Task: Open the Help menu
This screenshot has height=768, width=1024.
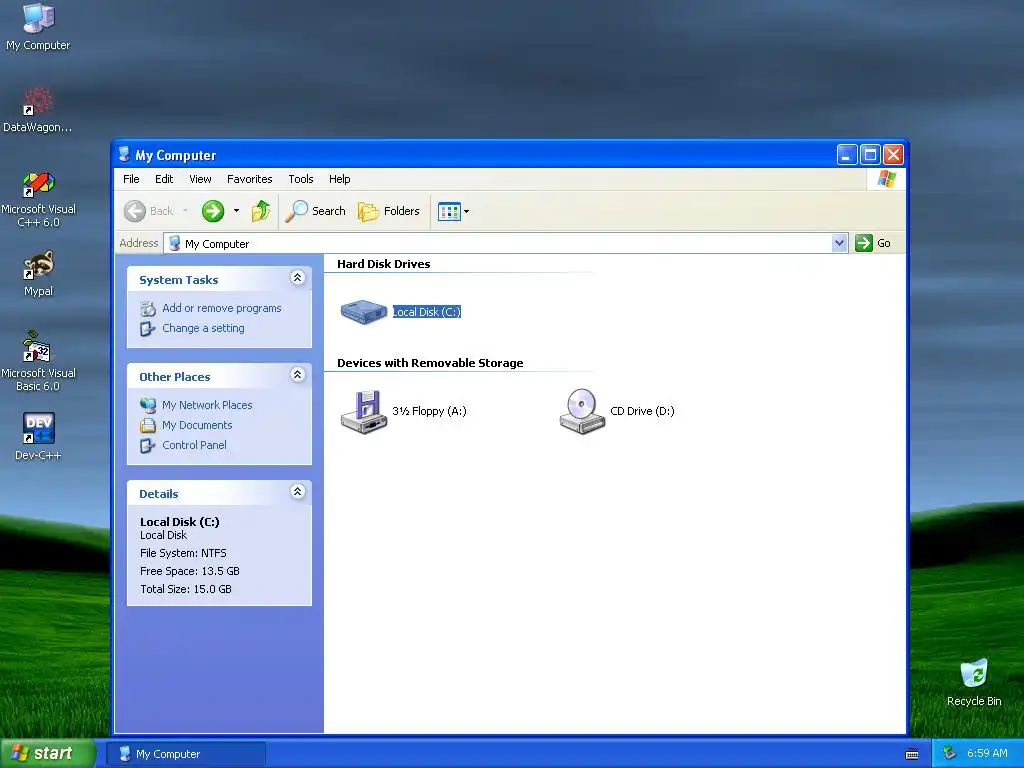Action: tap(339, 179)
